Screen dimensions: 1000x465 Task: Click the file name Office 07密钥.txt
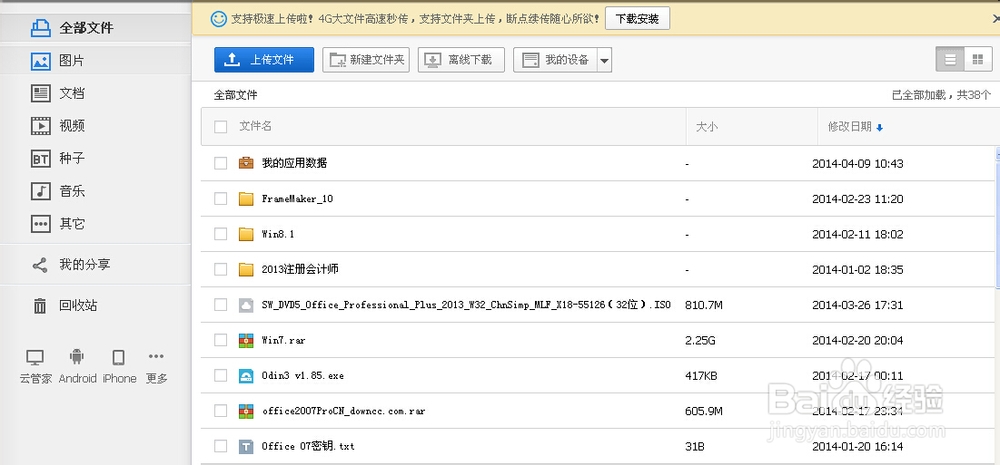[308, 447]
